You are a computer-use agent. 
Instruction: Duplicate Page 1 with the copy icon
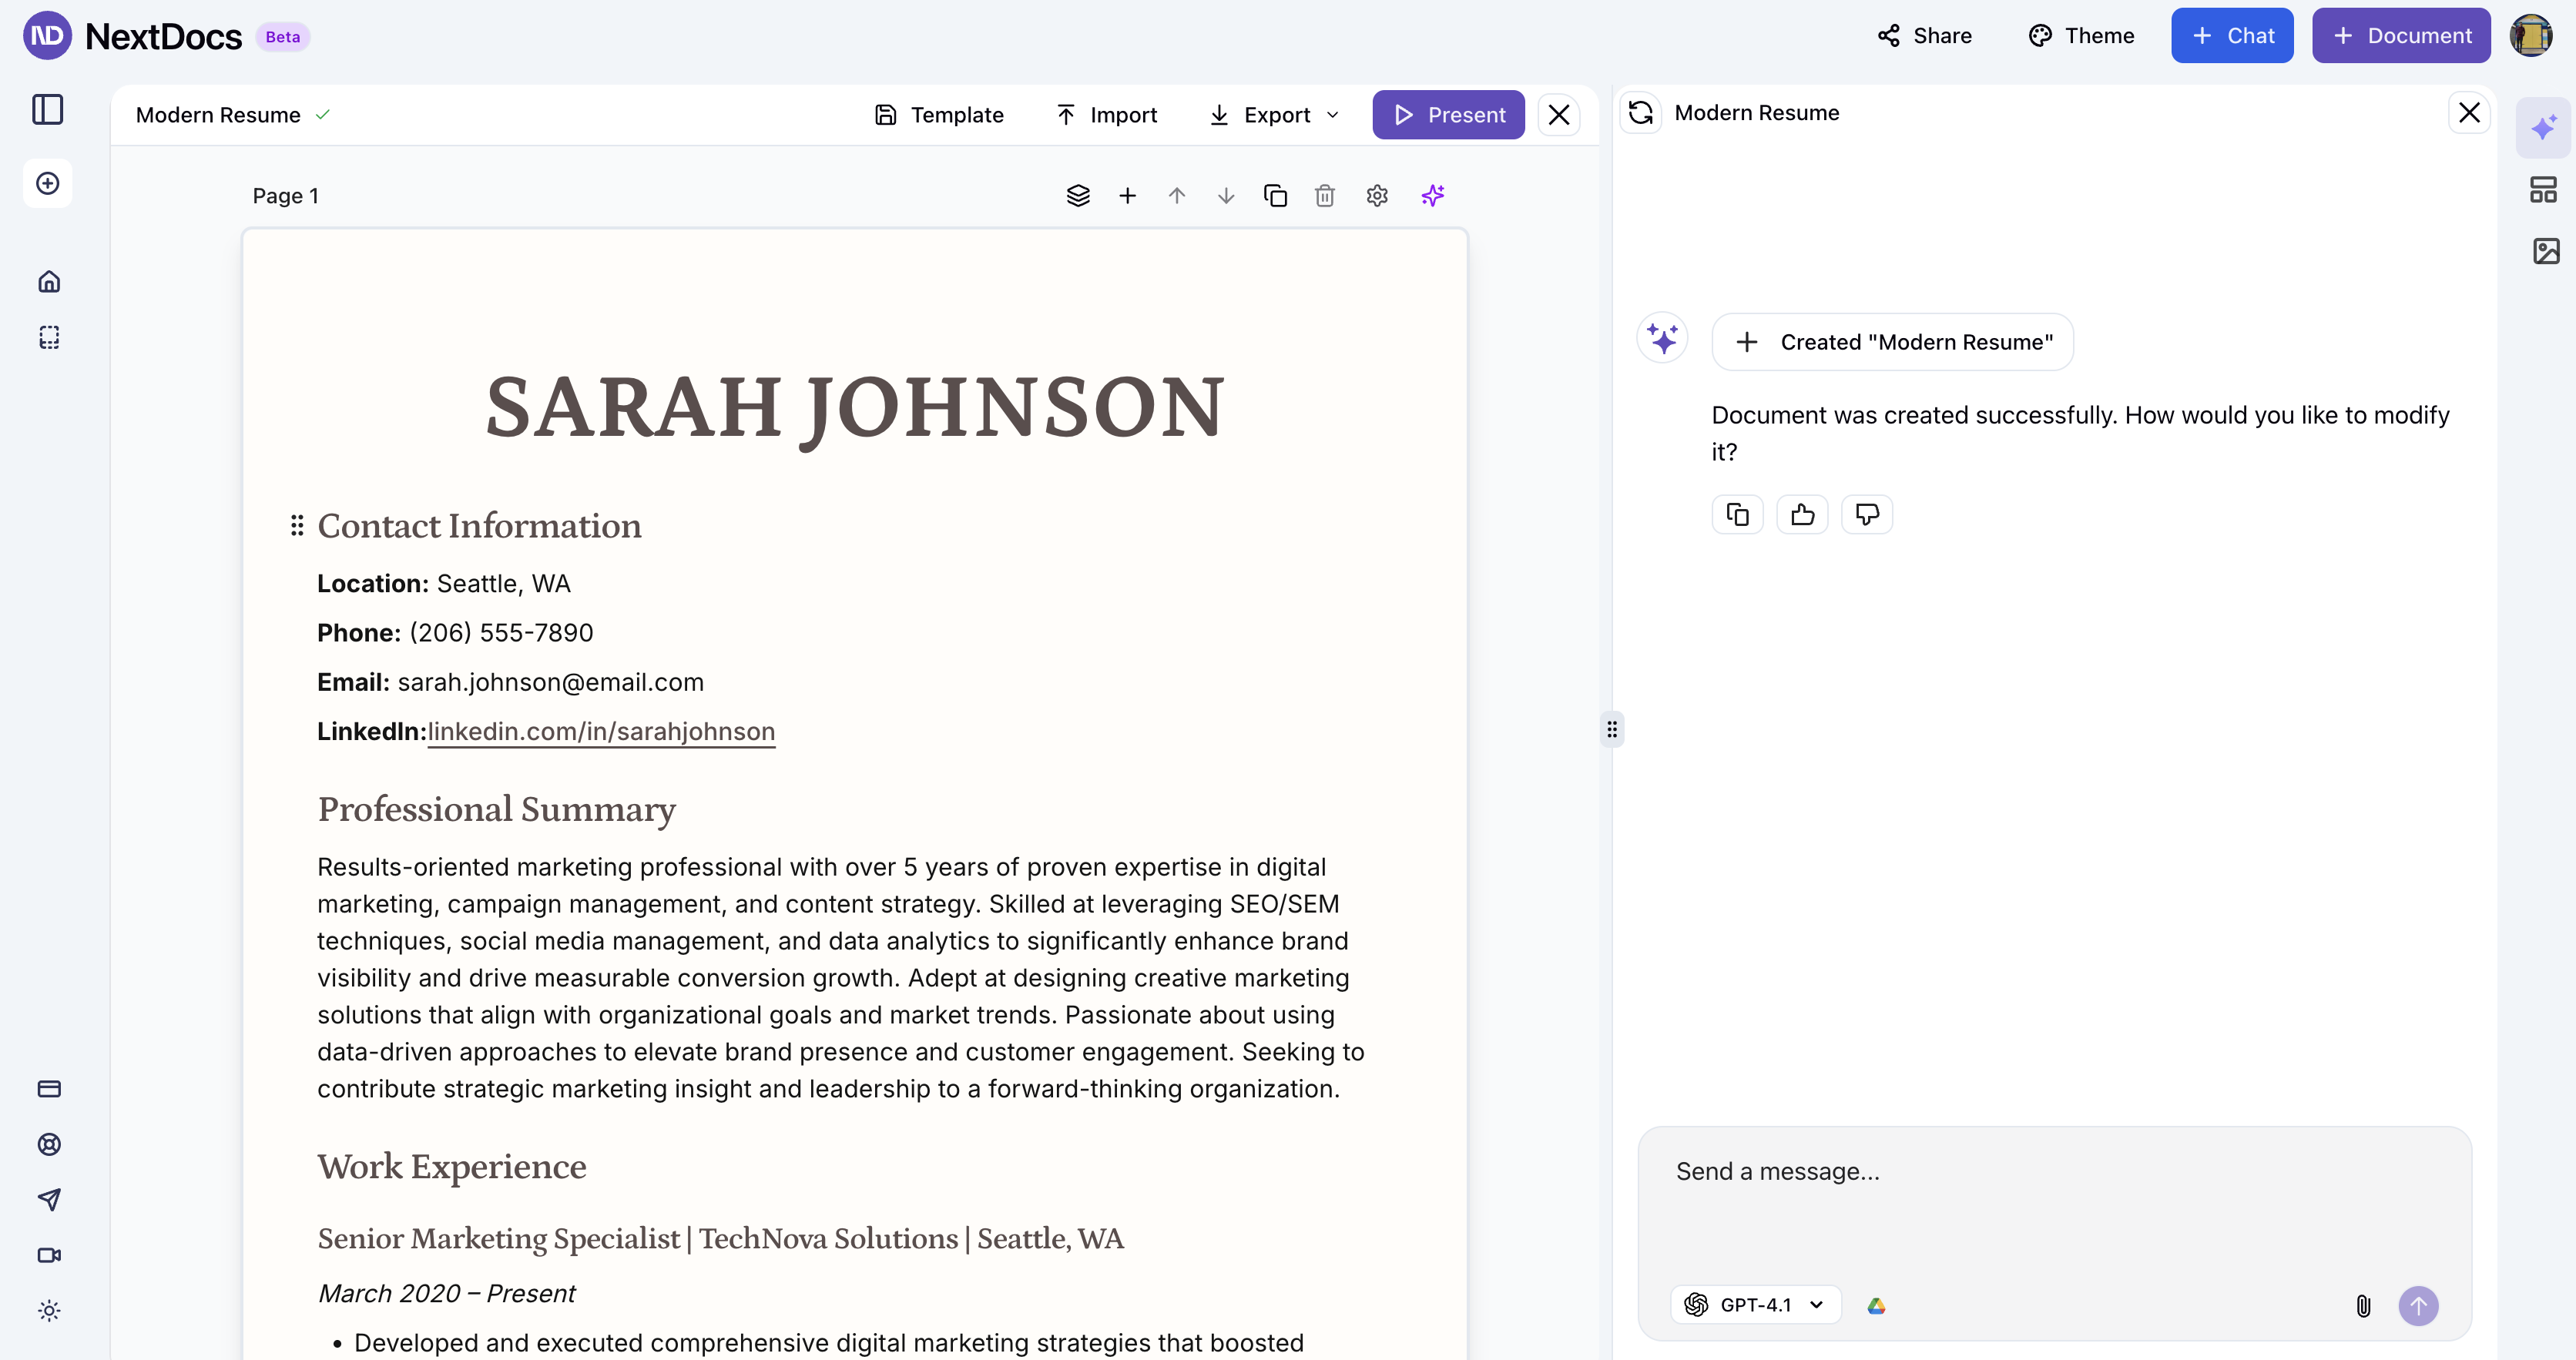(x=1275, y=196)
